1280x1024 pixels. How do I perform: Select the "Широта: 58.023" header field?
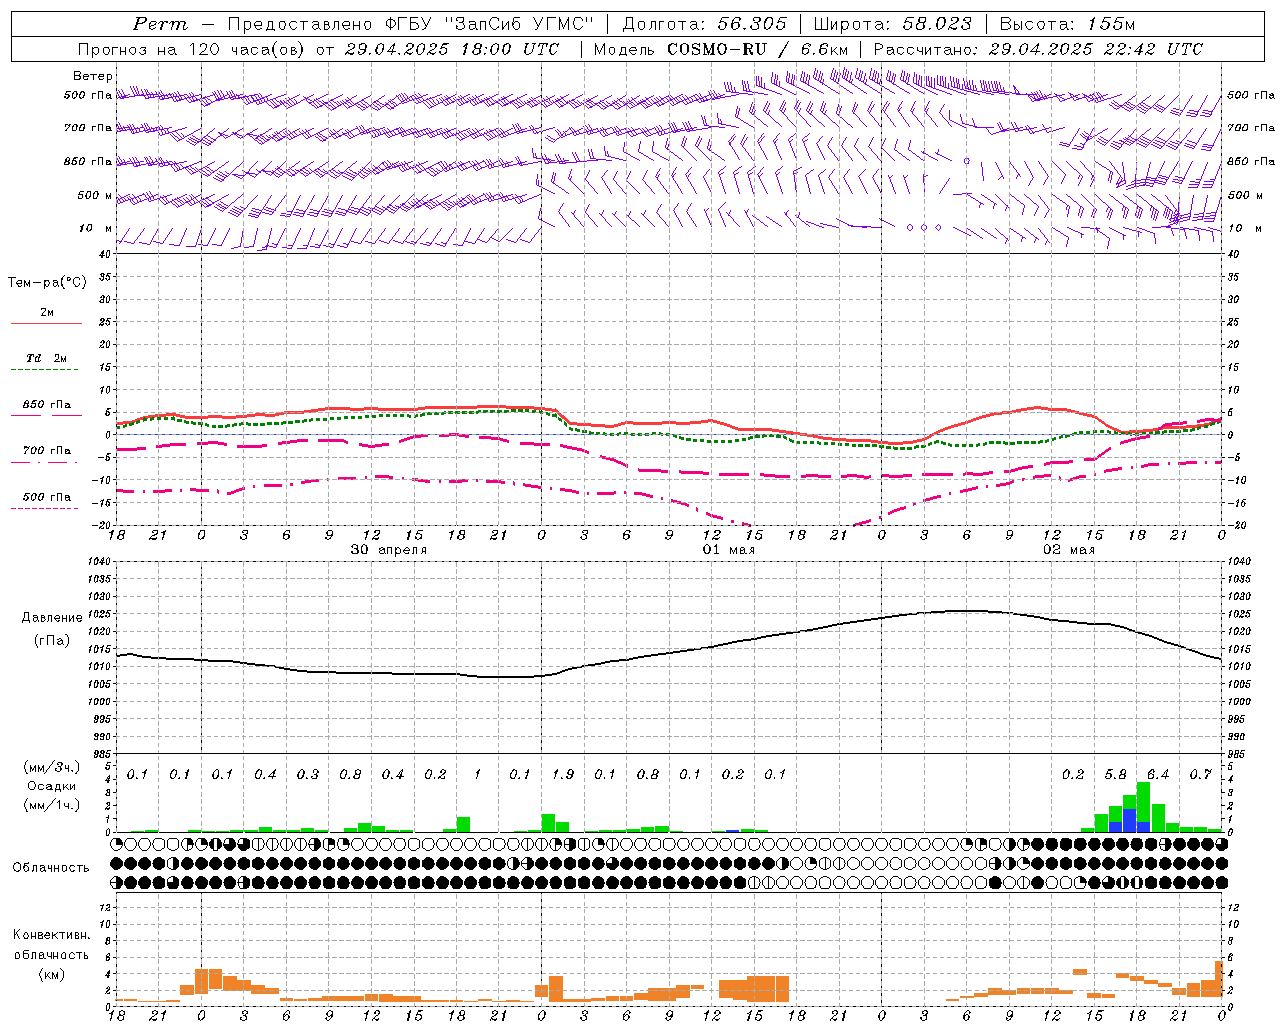click(x=893, y=24)
